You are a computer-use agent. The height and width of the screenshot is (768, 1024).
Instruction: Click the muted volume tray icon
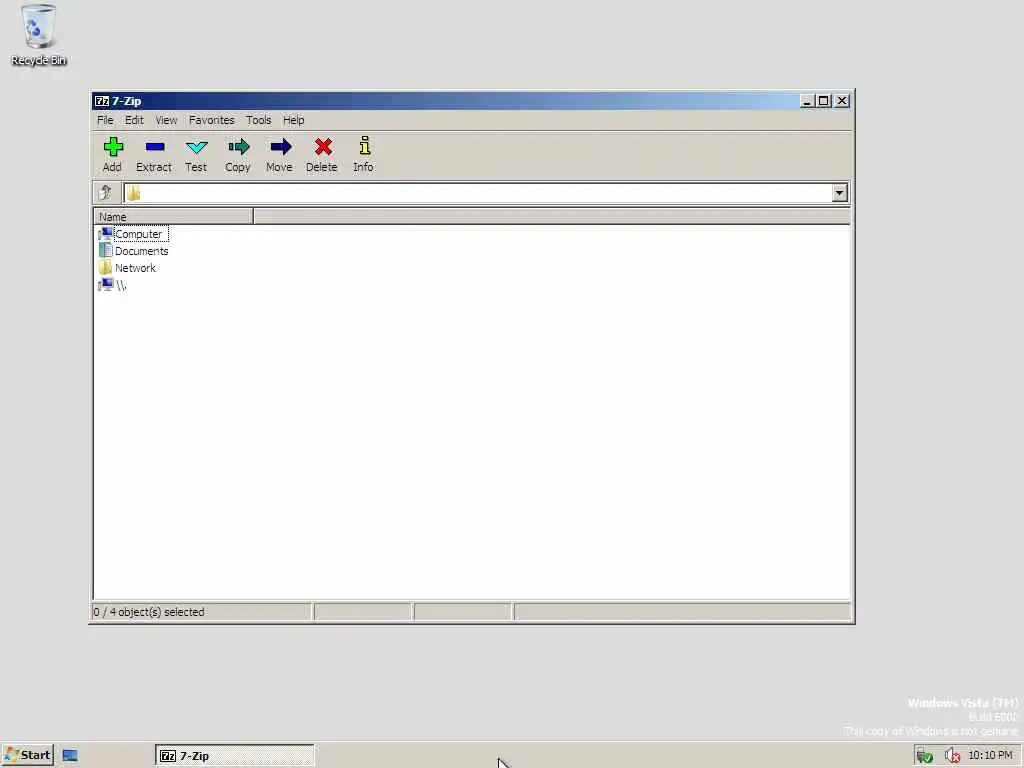952,756
